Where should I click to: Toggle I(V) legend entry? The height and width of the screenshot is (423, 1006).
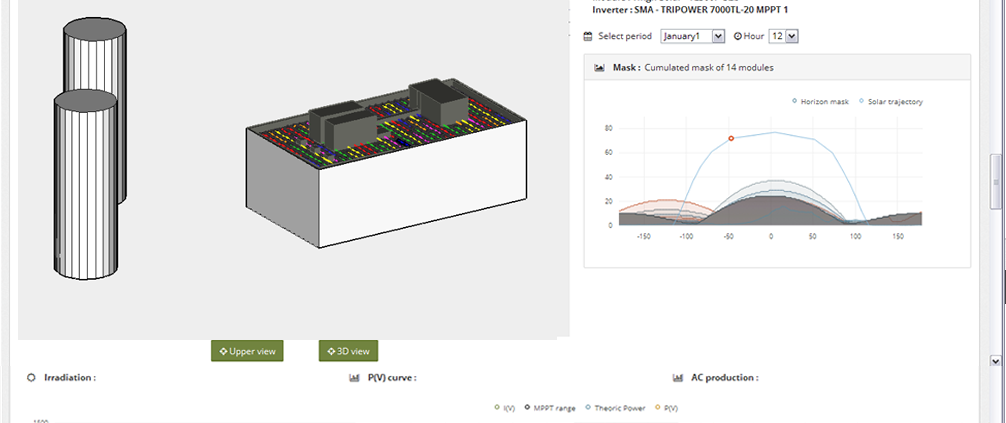pyautogui.click(x=505, y=408)
